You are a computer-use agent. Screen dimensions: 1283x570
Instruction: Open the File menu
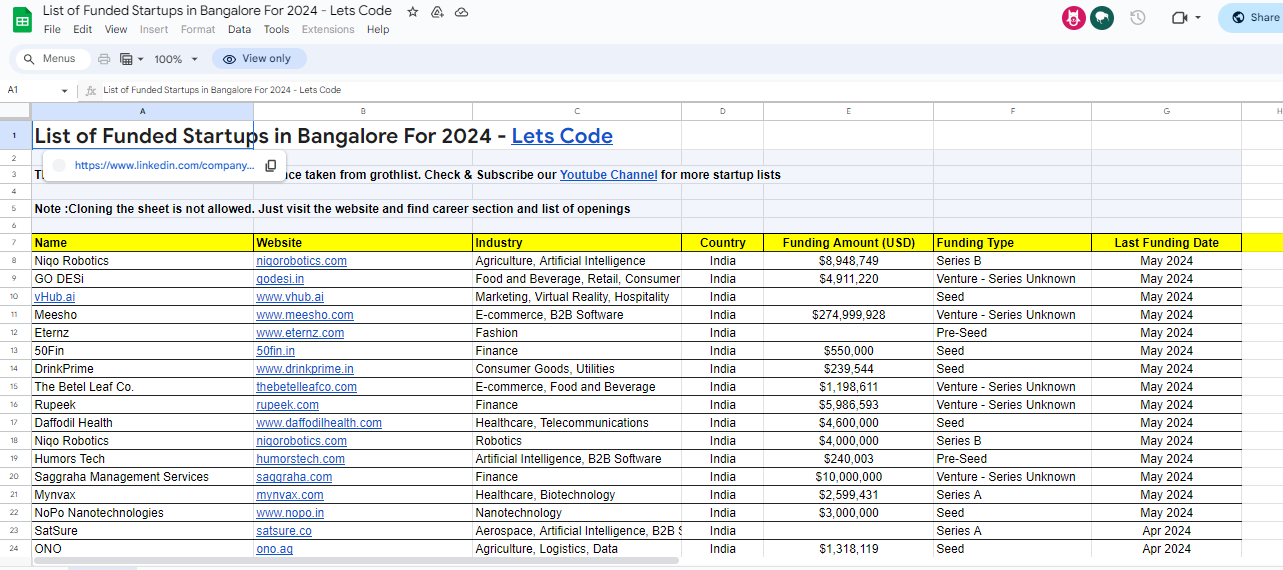coord(52,30)
